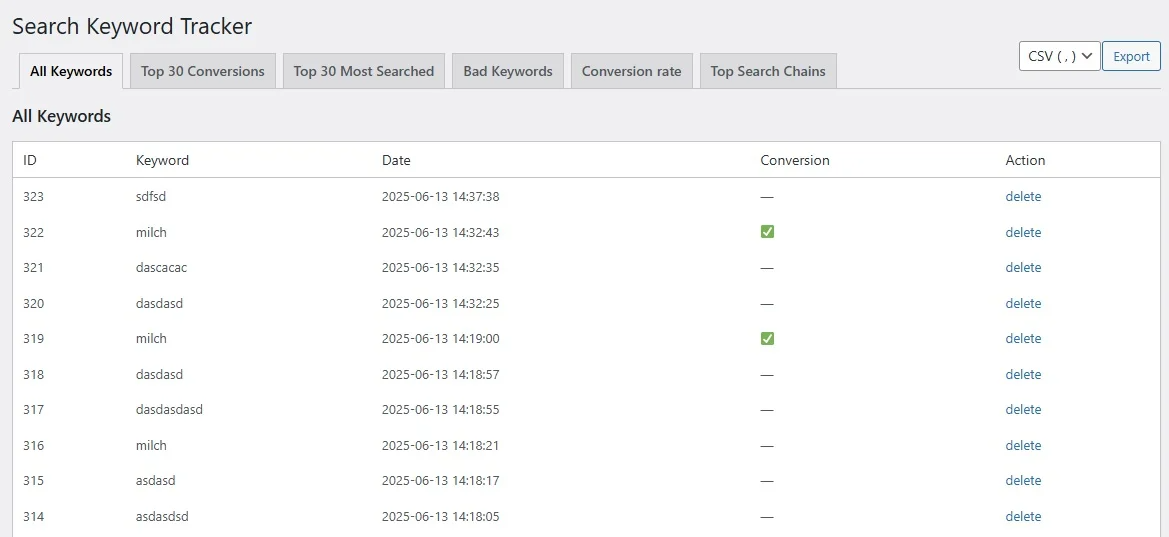
Task: View the Top Search Chains tab
Action: tap(768, 71)
